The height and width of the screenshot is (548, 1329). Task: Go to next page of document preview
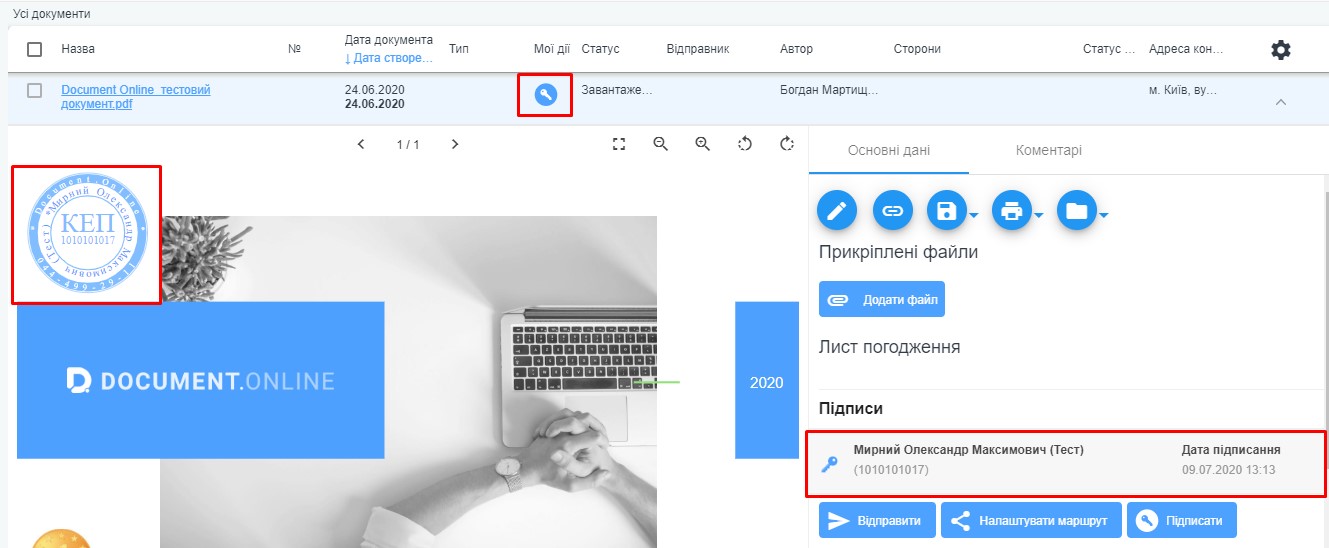pyautogui.click(x=455, y=144)
